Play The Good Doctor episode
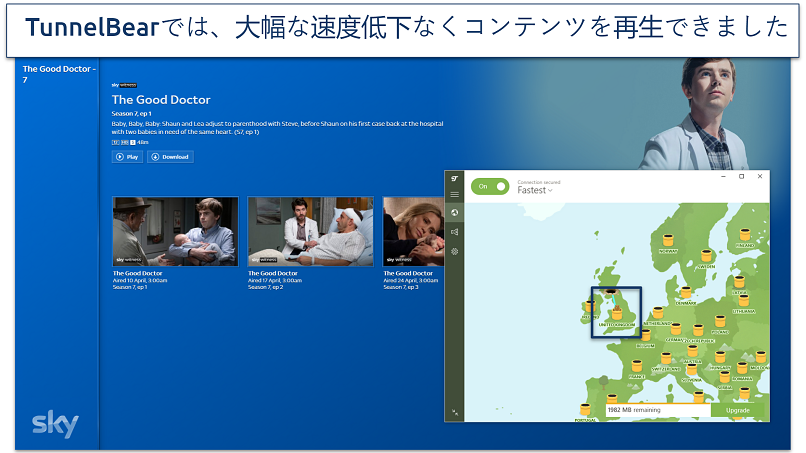 pos(127,157)
